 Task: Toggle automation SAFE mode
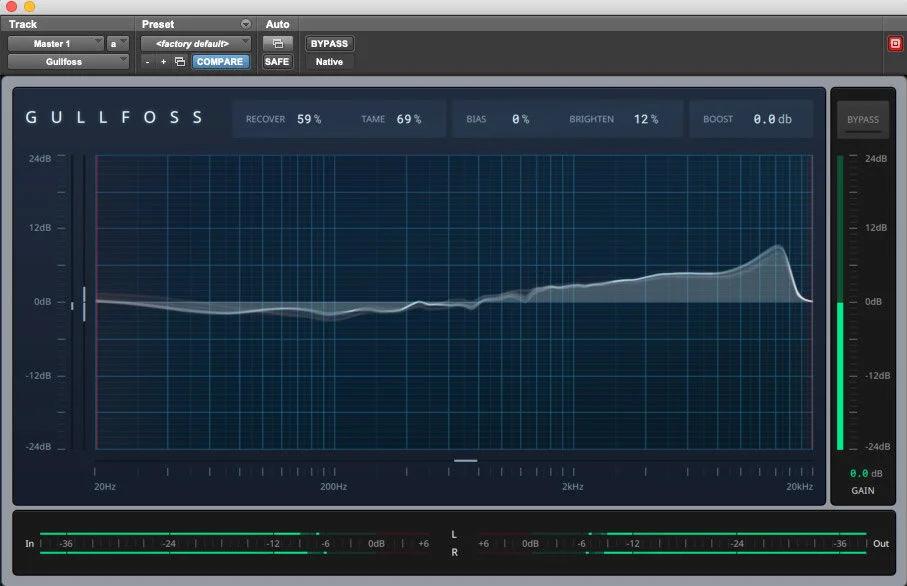277,61
